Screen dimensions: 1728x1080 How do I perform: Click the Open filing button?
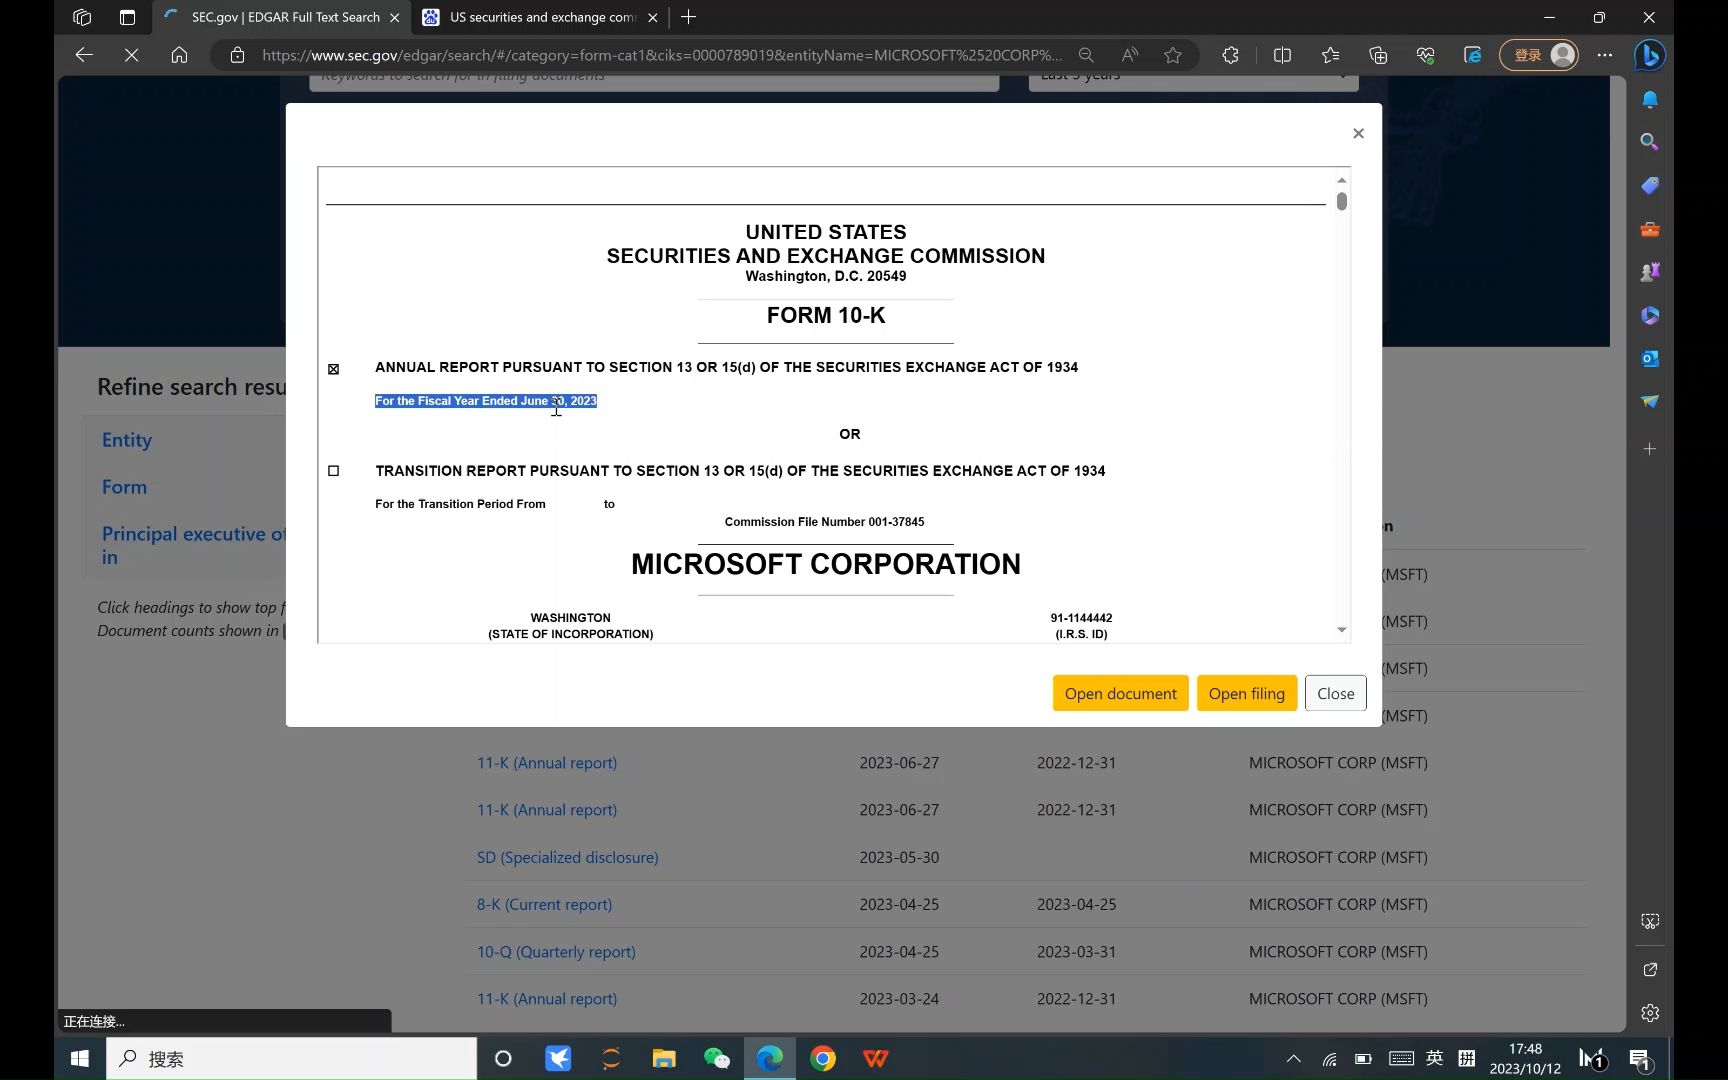(1246, 693)
